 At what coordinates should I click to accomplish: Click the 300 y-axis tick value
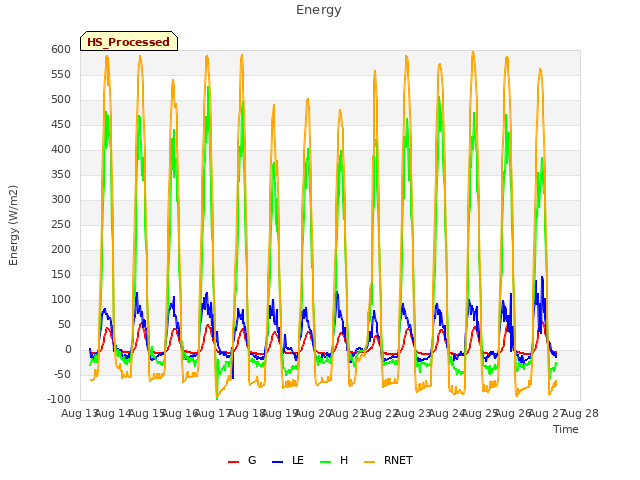point(61,200)
